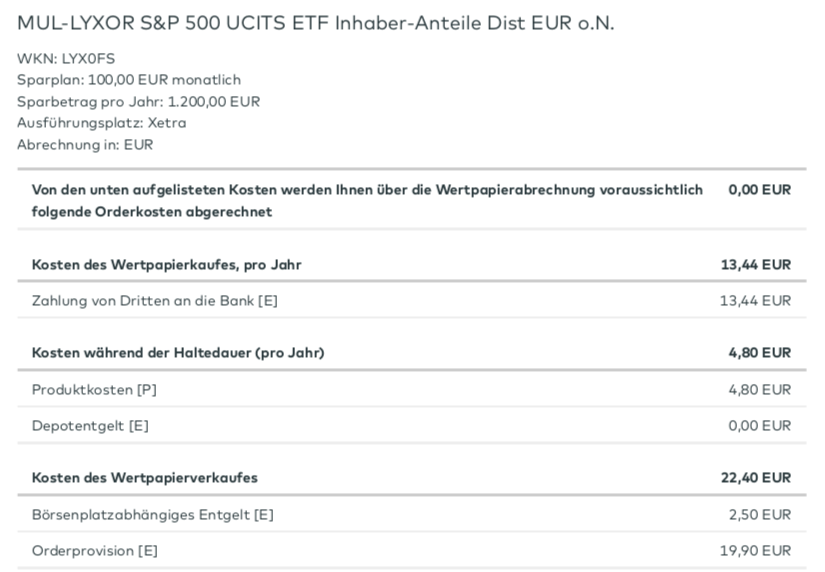This screenshot has width=825, height=572.
Task: Click the Orderkosten abgerechnet header sentence
Action: click(x=367, y=200)
